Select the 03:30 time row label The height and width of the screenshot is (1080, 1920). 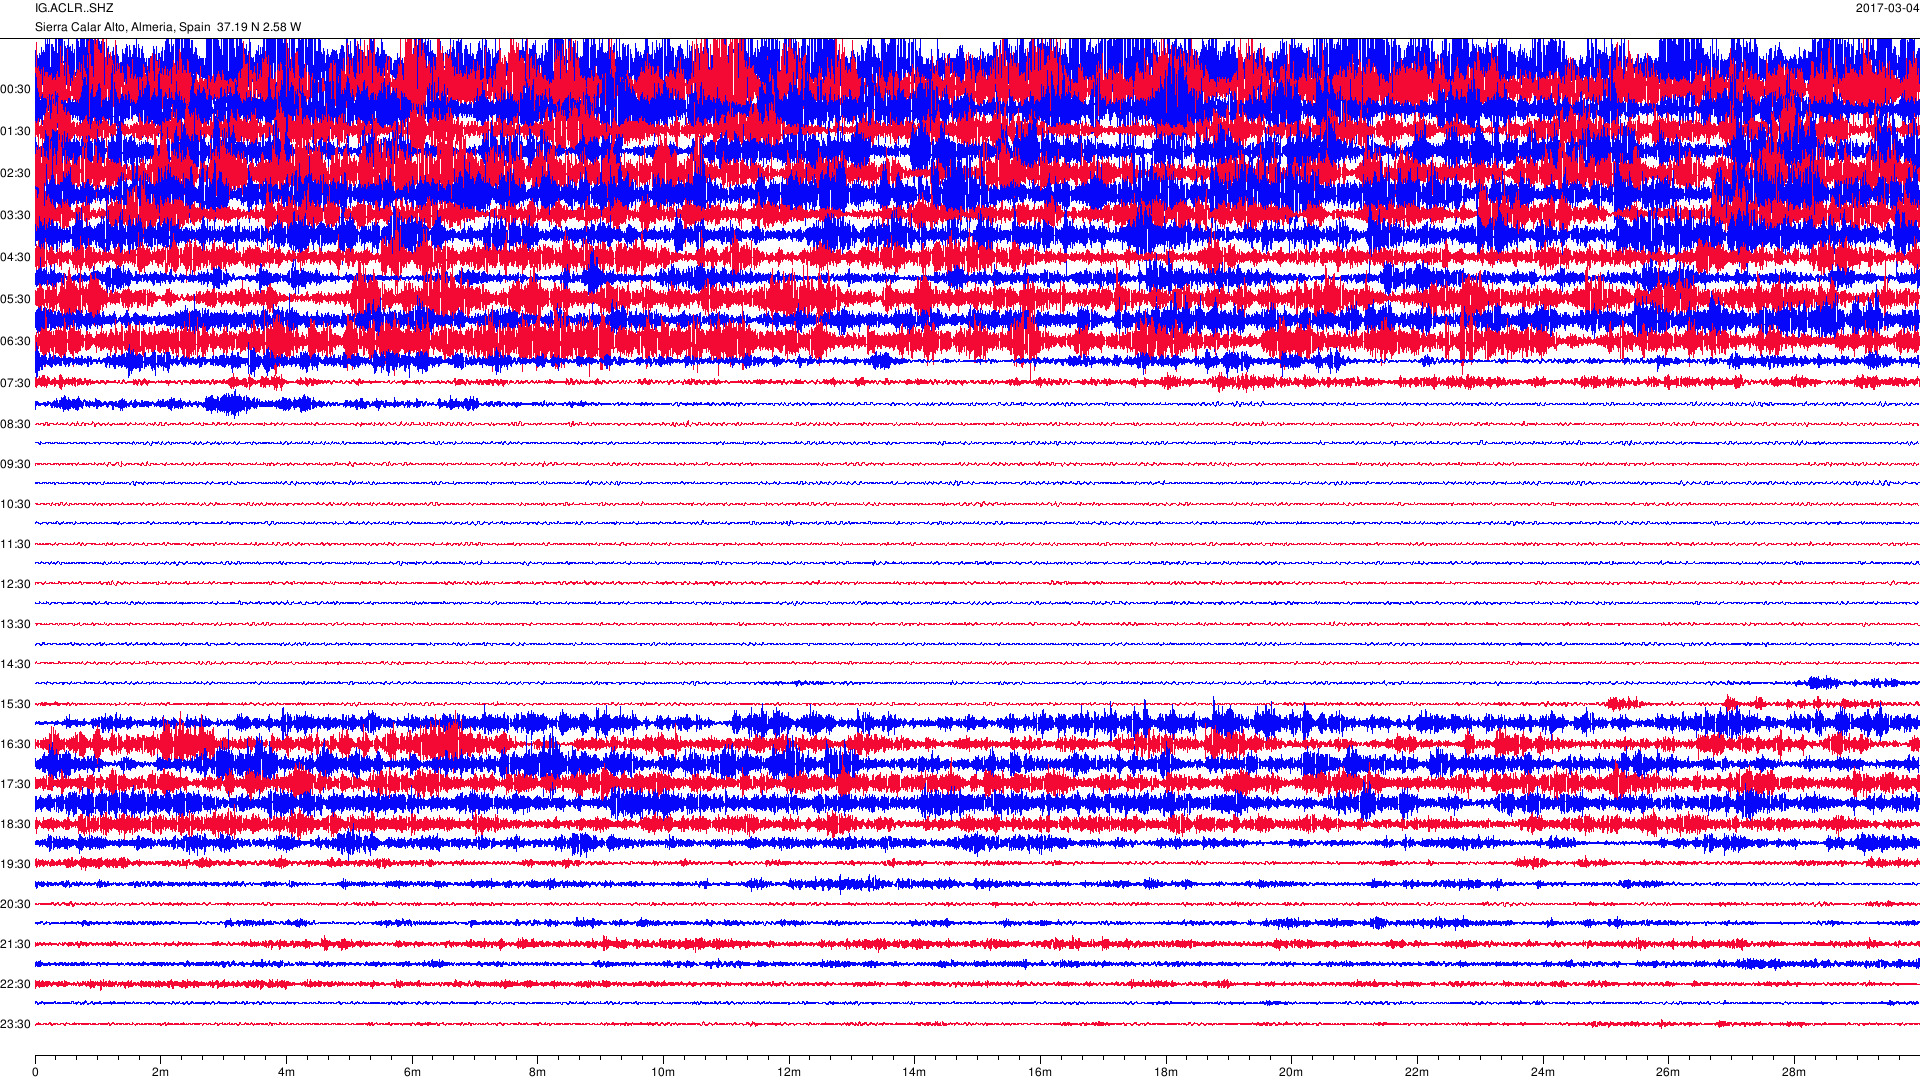pos(16,215)
